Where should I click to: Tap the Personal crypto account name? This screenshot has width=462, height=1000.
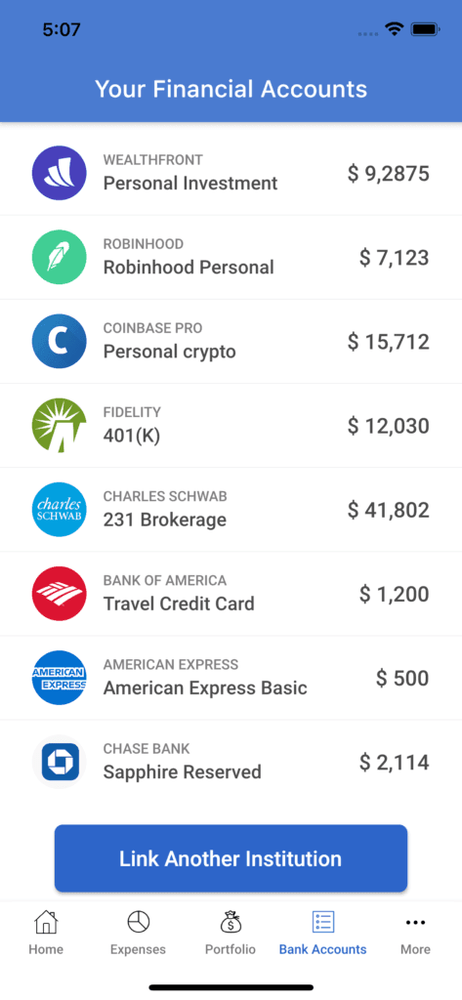[x=170, y=351]
